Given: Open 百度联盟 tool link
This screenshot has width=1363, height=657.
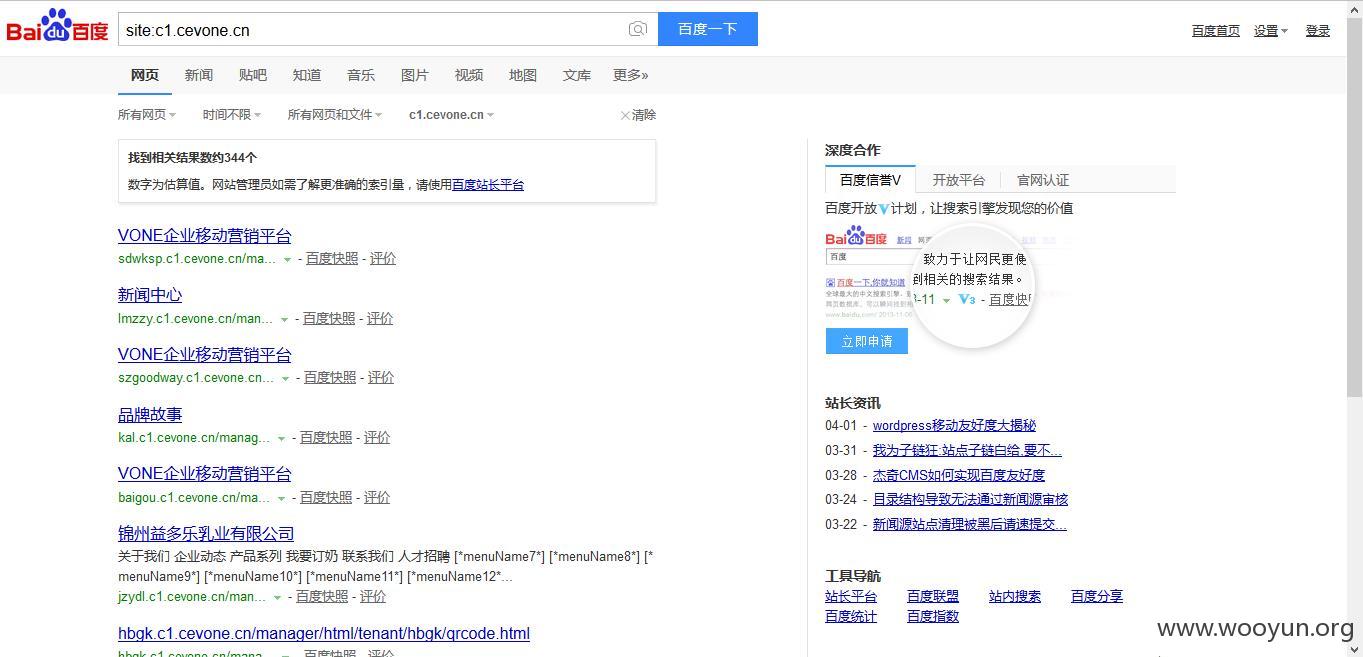Looking at the screenshot, I should [x=933, y=596].
